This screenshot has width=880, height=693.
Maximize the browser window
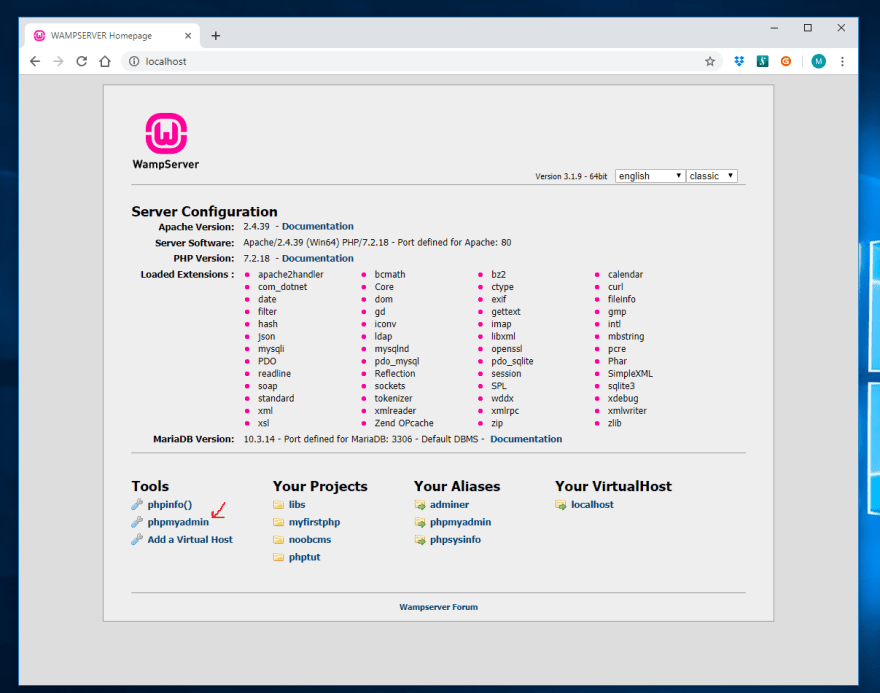point(808,28)
